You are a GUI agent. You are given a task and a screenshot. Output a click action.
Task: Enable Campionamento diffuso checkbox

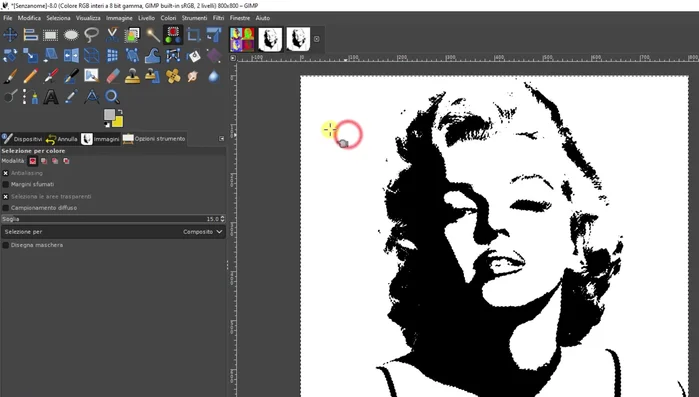coord(6,208)
